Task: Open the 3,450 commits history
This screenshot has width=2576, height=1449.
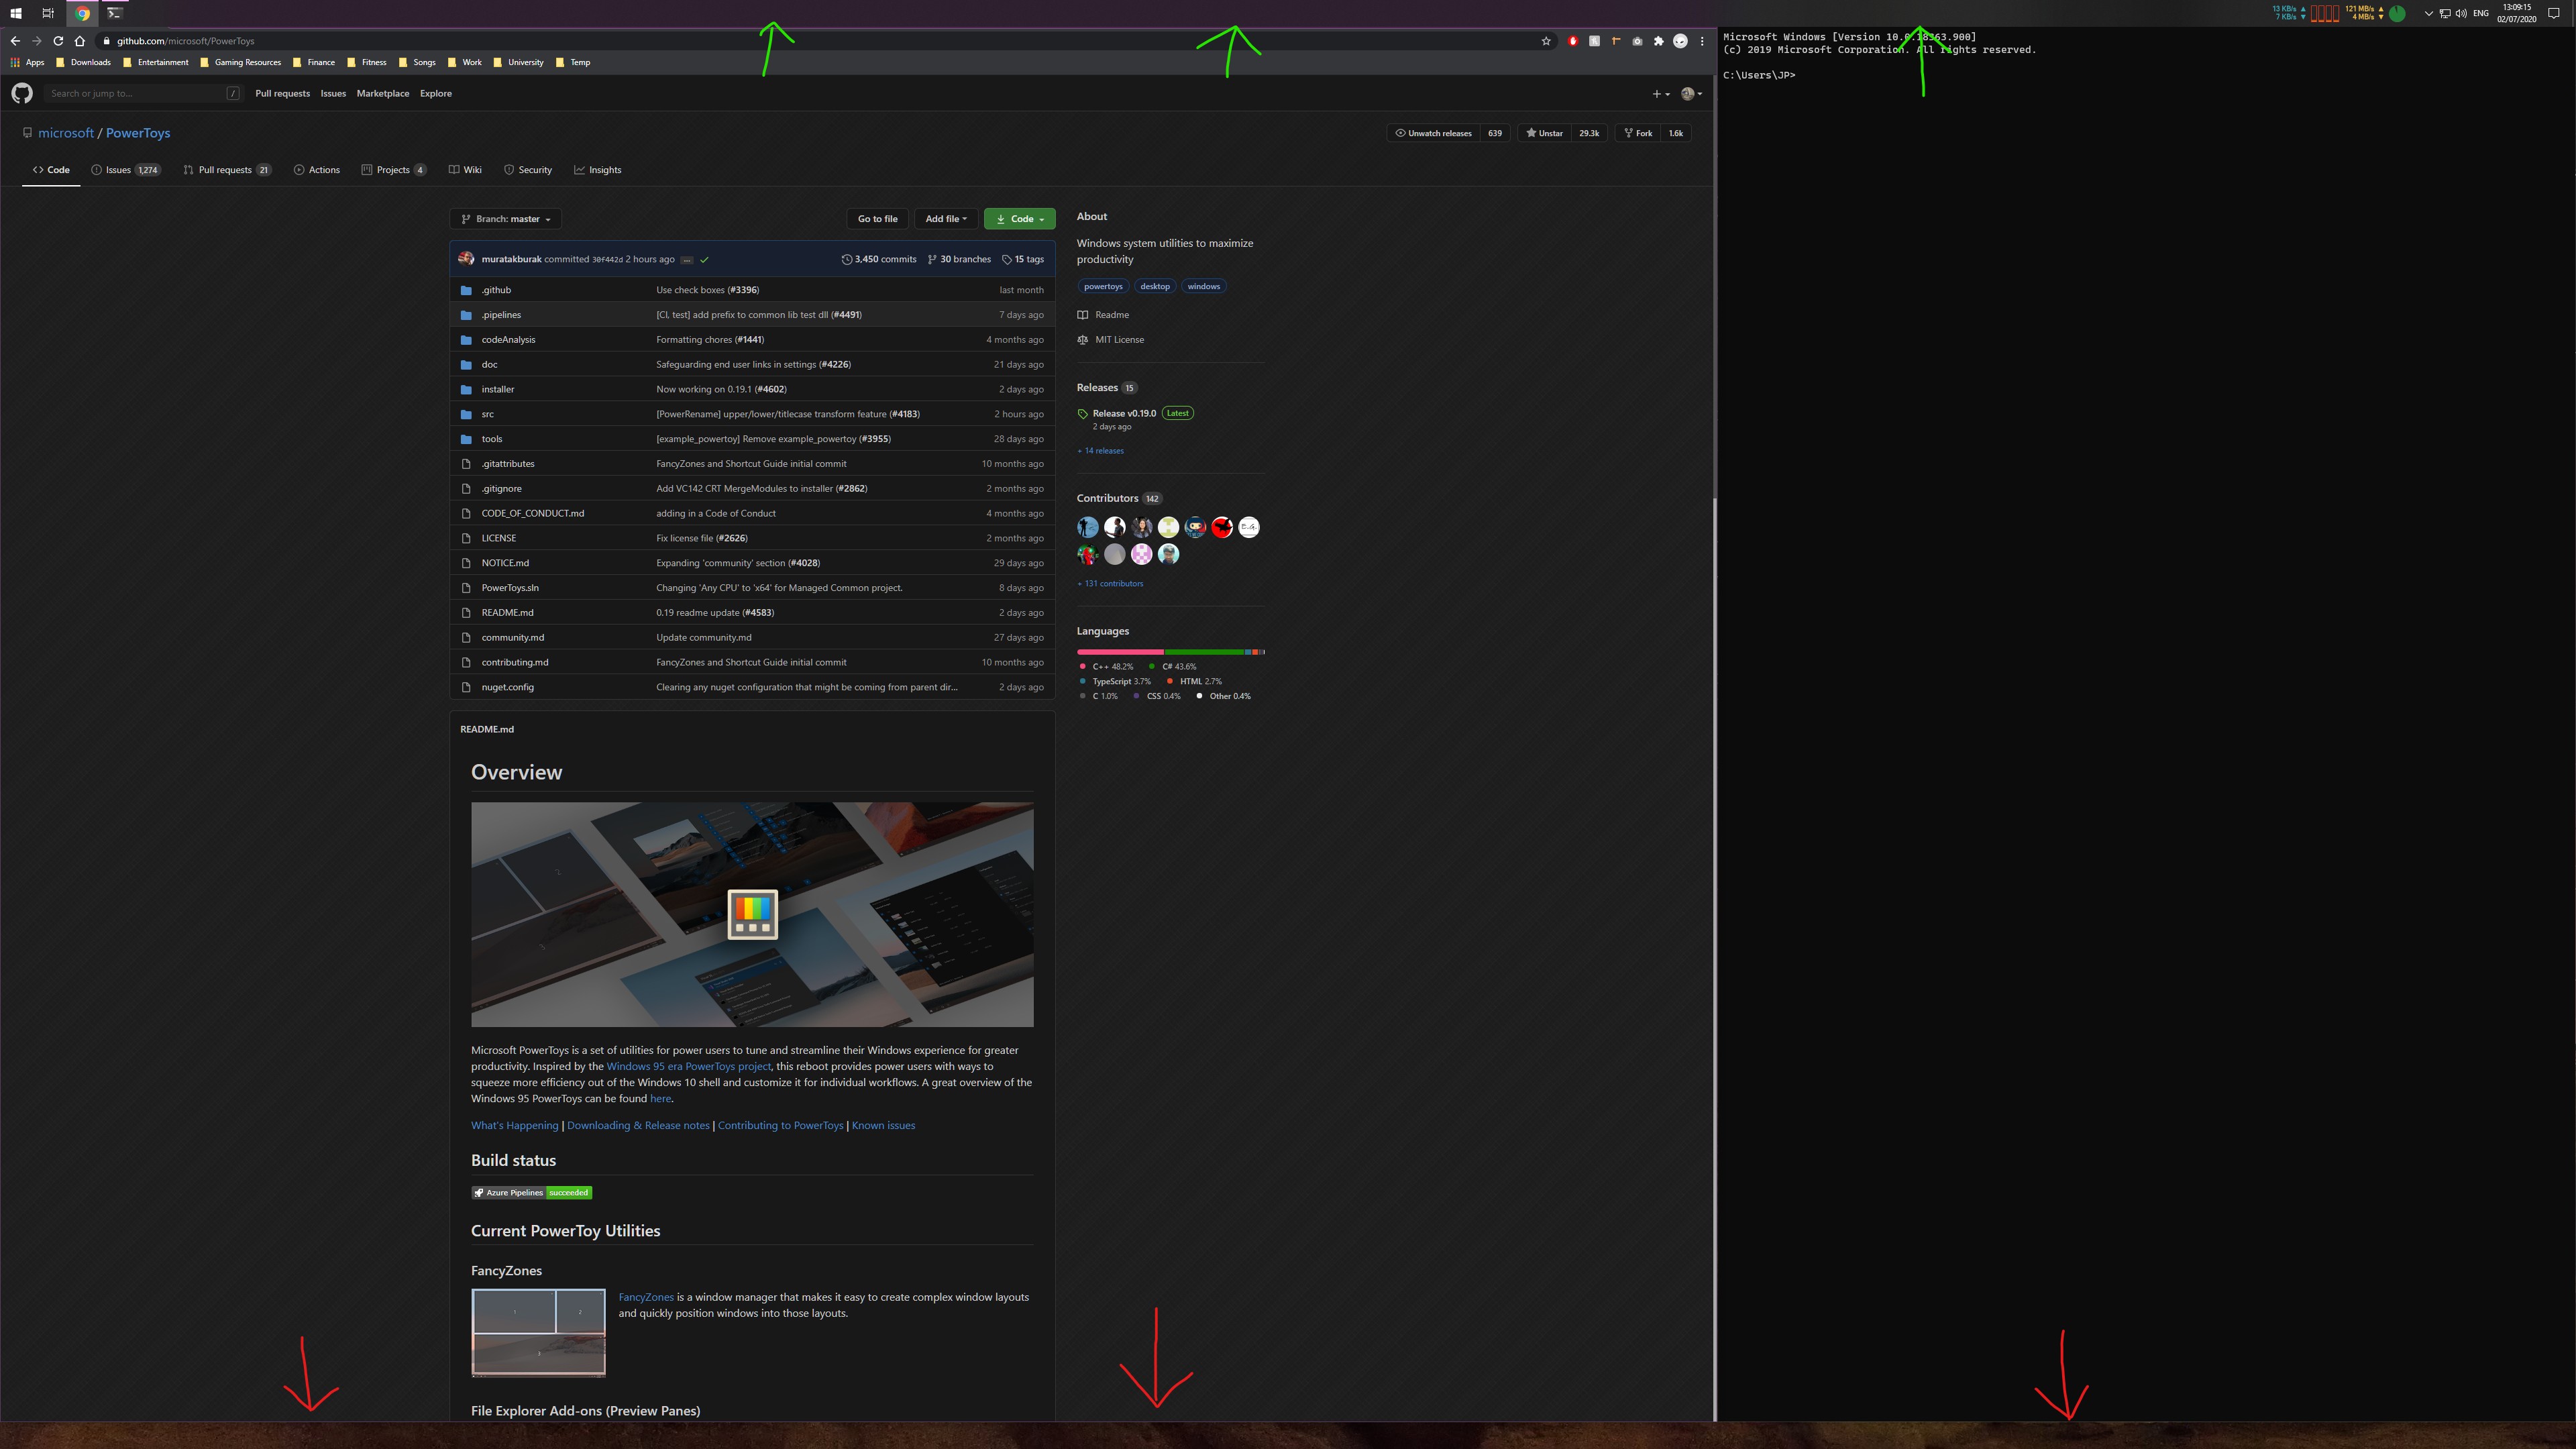Action: (x=879, y=259)
